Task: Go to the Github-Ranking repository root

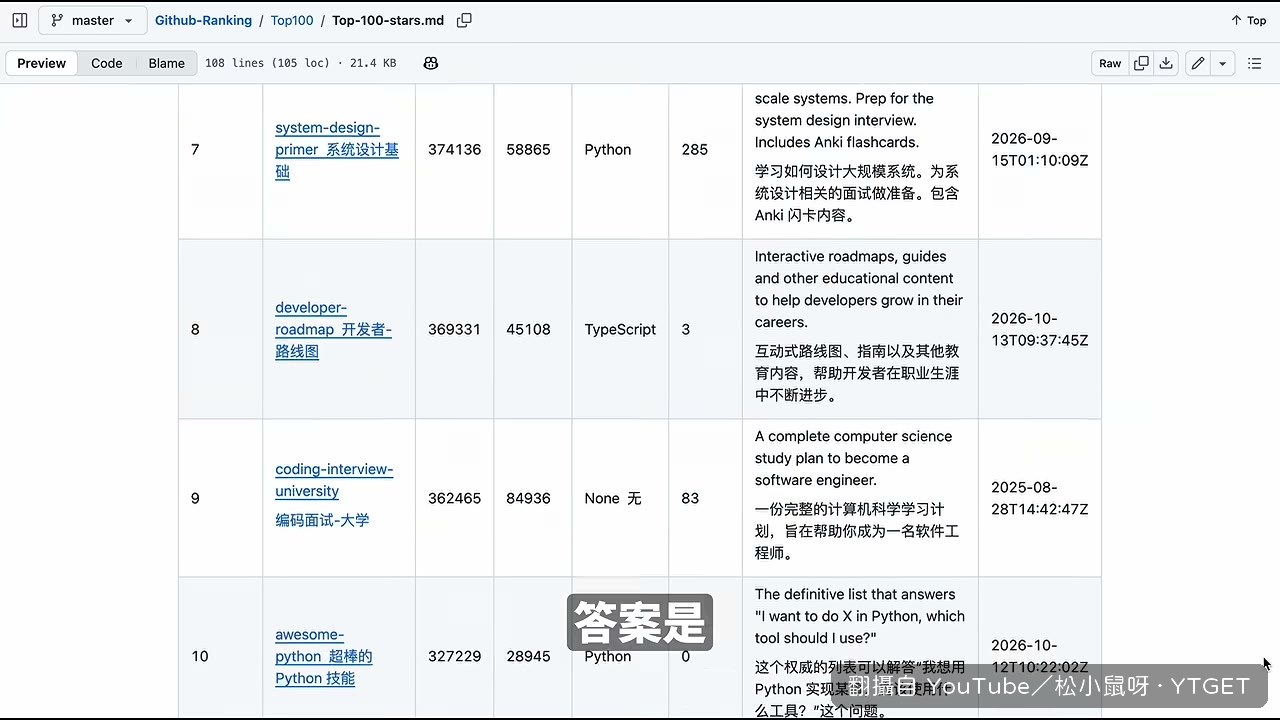Action: click(x=203, y=20)
